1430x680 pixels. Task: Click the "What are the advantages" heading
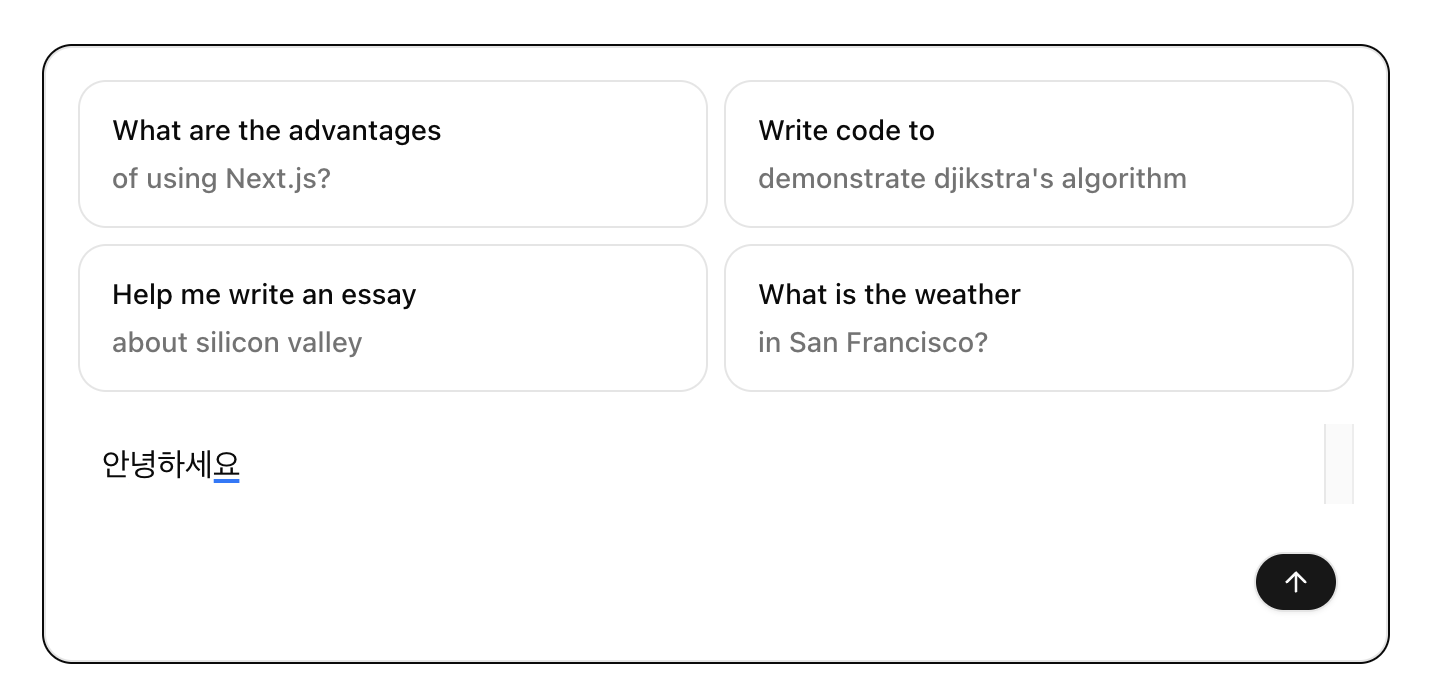(x=276, y=131)
